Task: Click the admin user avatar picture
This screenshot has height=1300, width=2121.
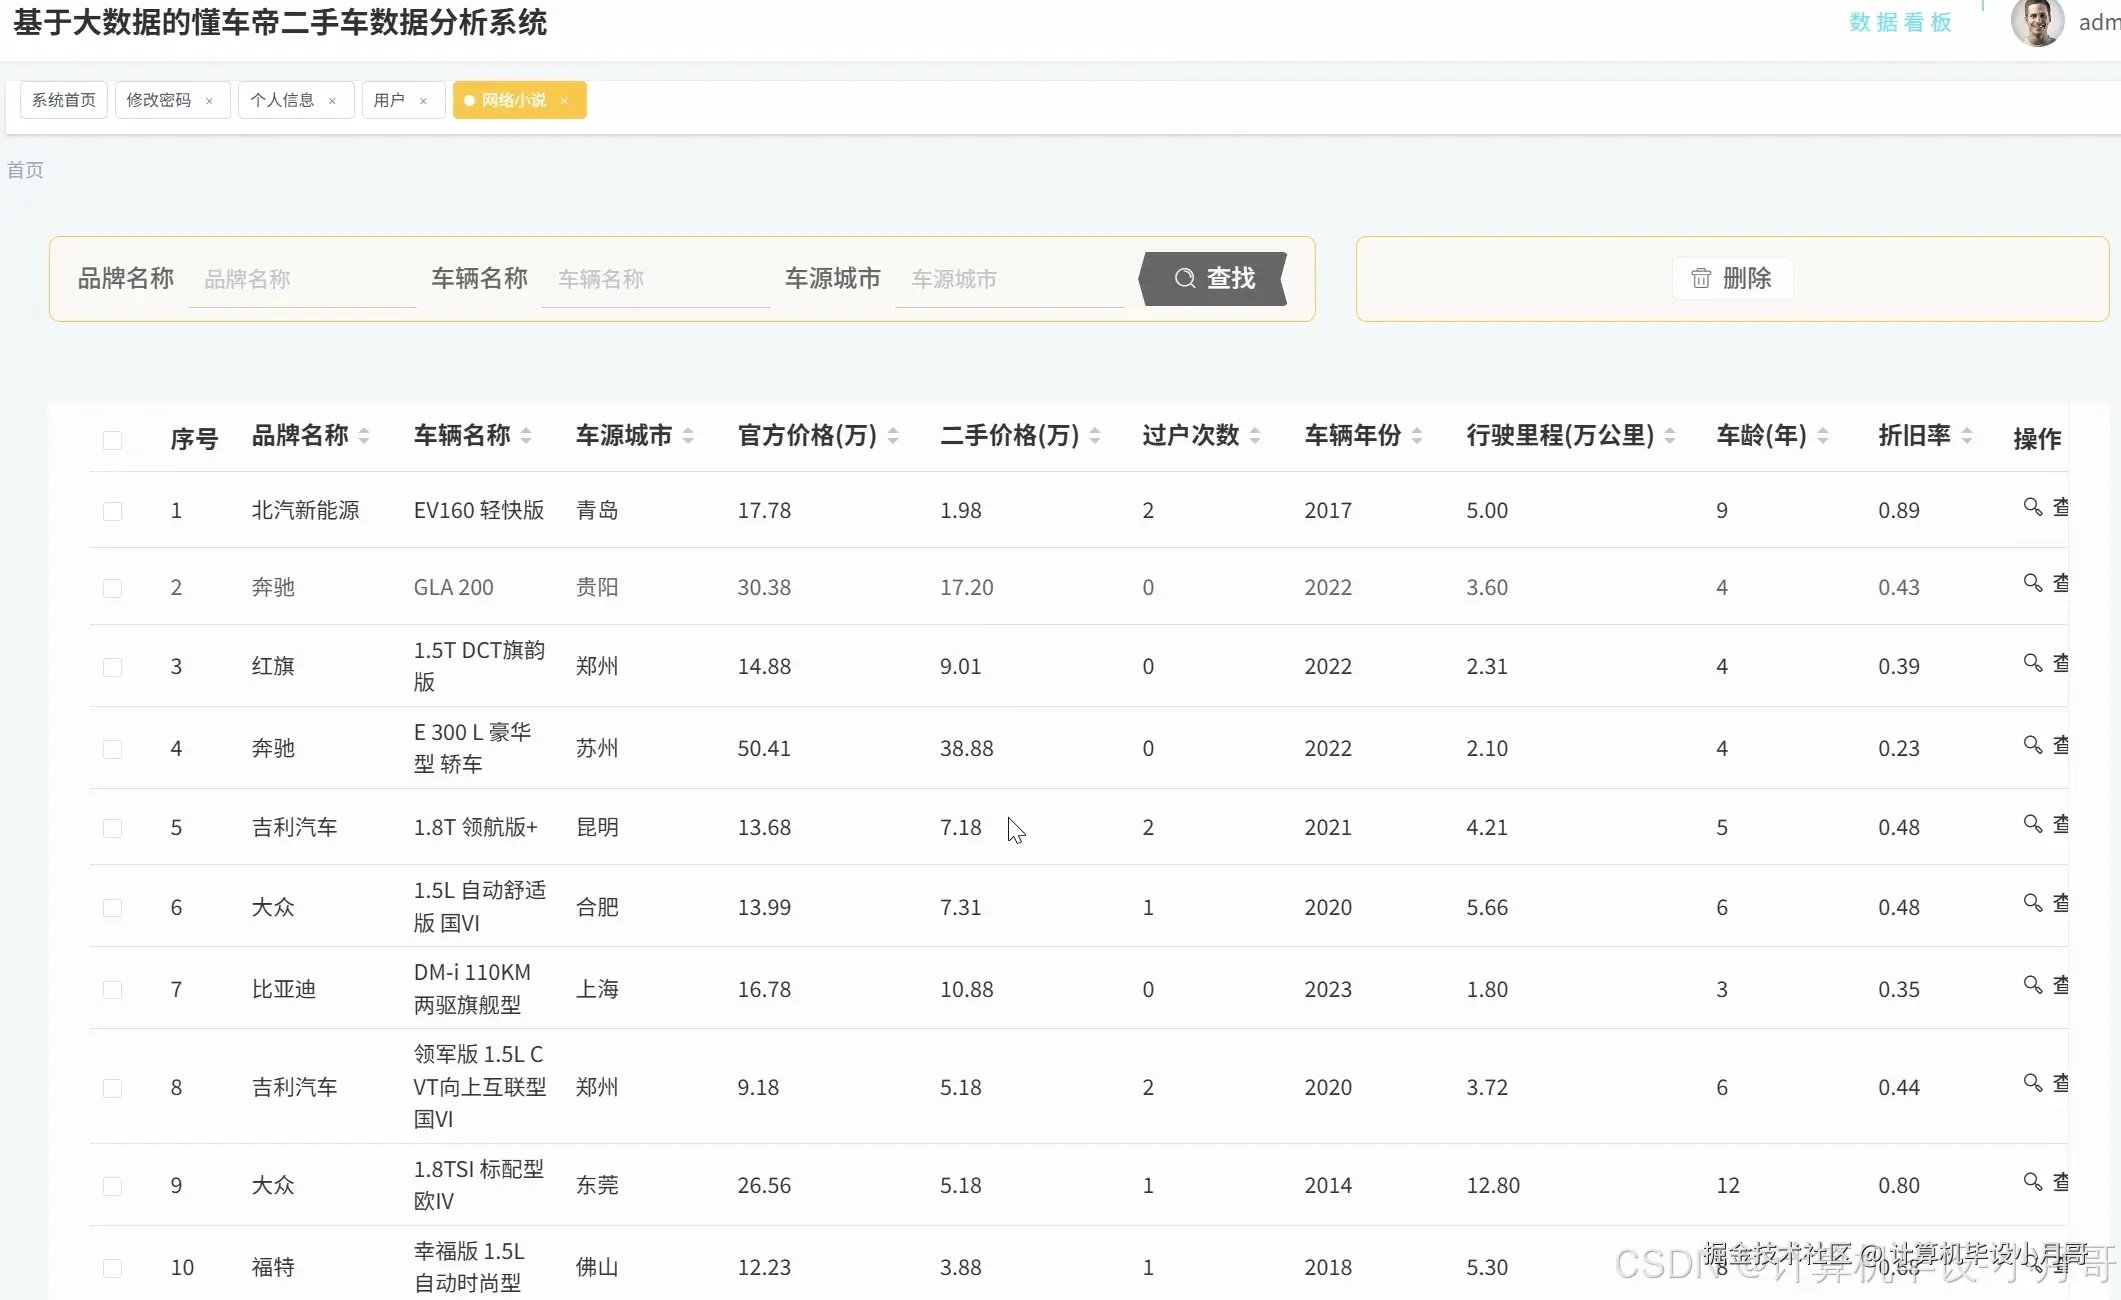Action: 2038,22
